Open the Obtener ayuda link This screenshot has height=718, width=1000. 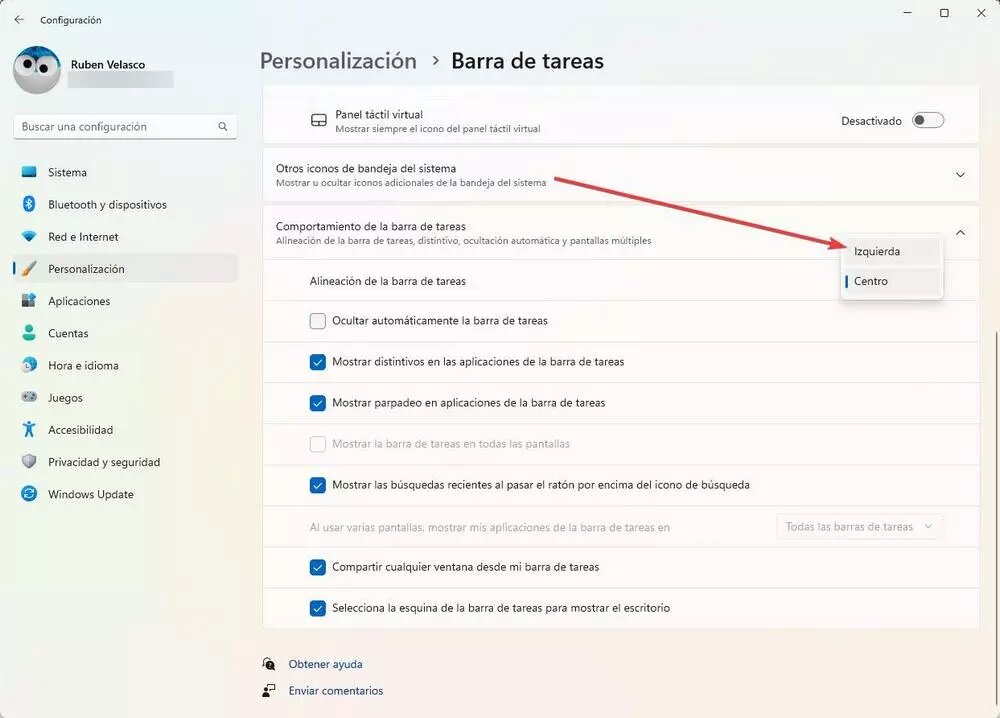point(325,664)
